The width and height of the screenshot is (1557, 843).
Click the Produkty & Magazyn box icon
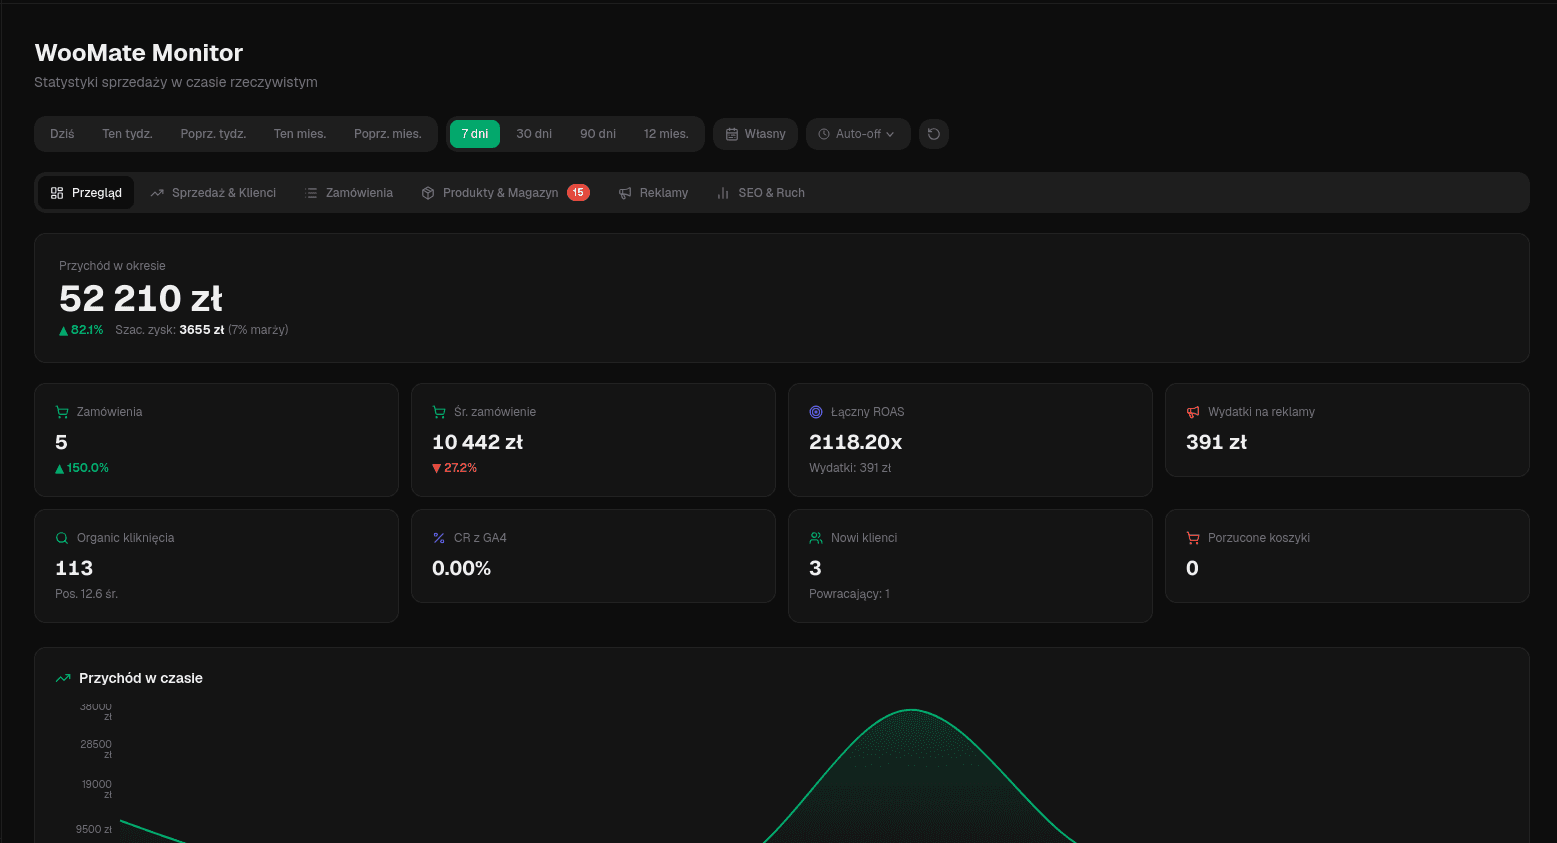428,193
